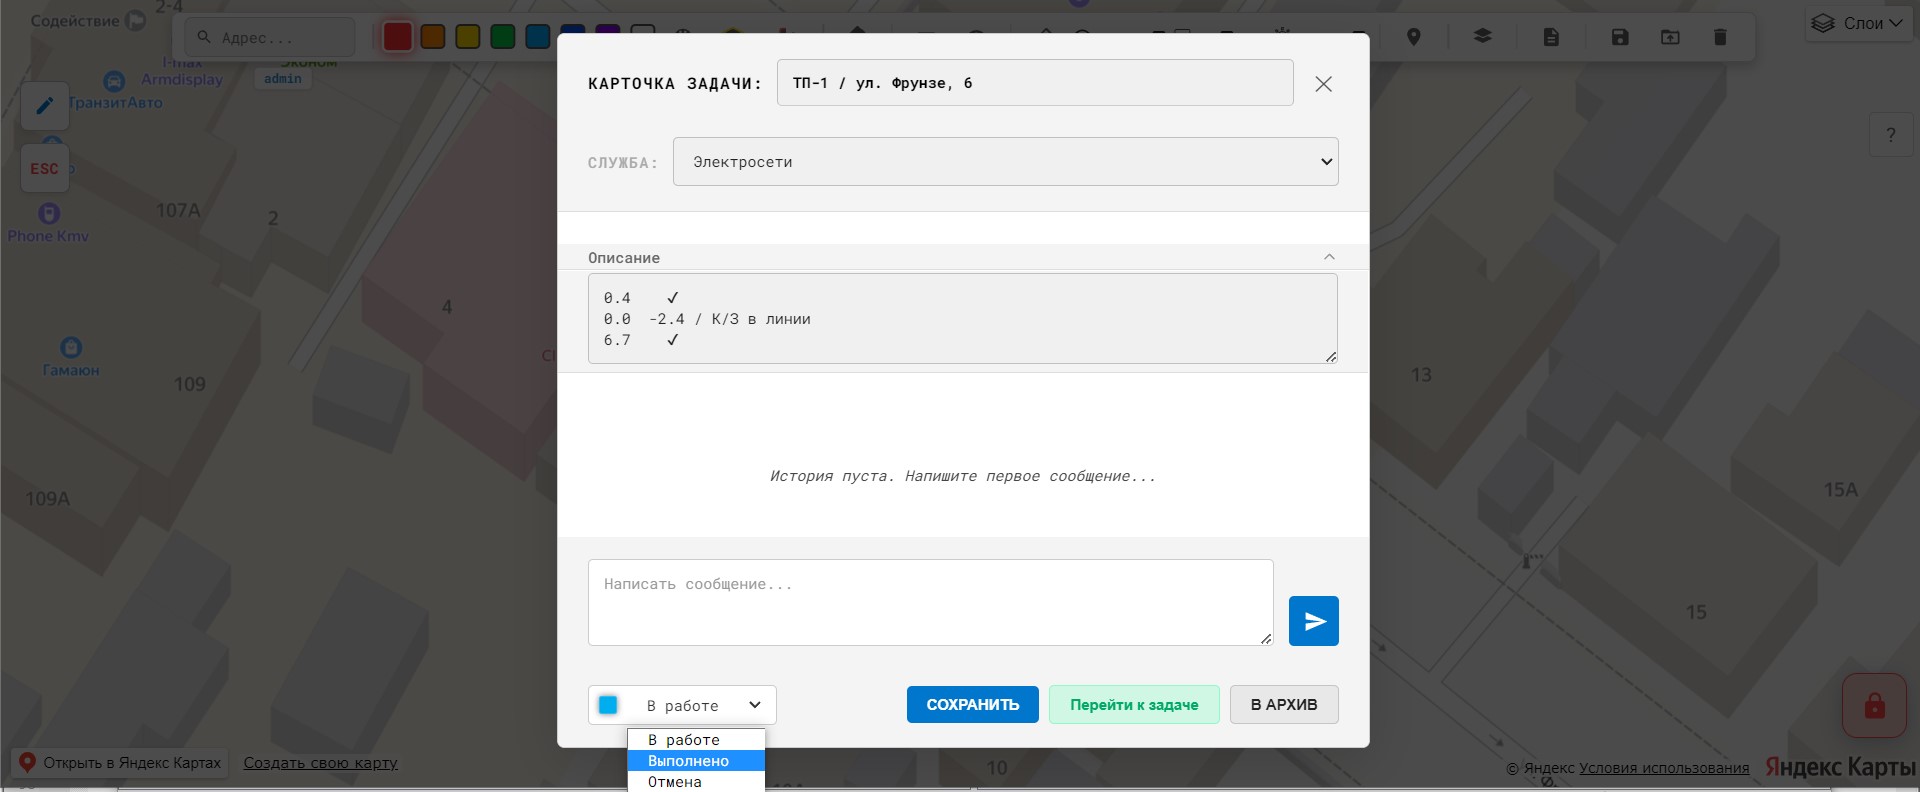This screenshot has height=792, width=1920.
Task: Open the Открыть в Яндекс Картах link
Action: 120,763
